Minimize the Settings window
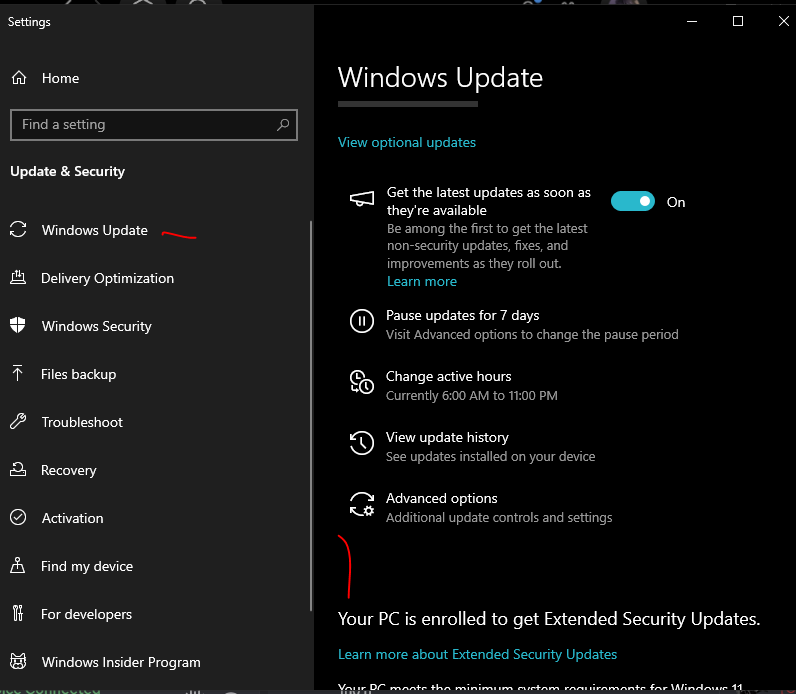 point(691,21)
